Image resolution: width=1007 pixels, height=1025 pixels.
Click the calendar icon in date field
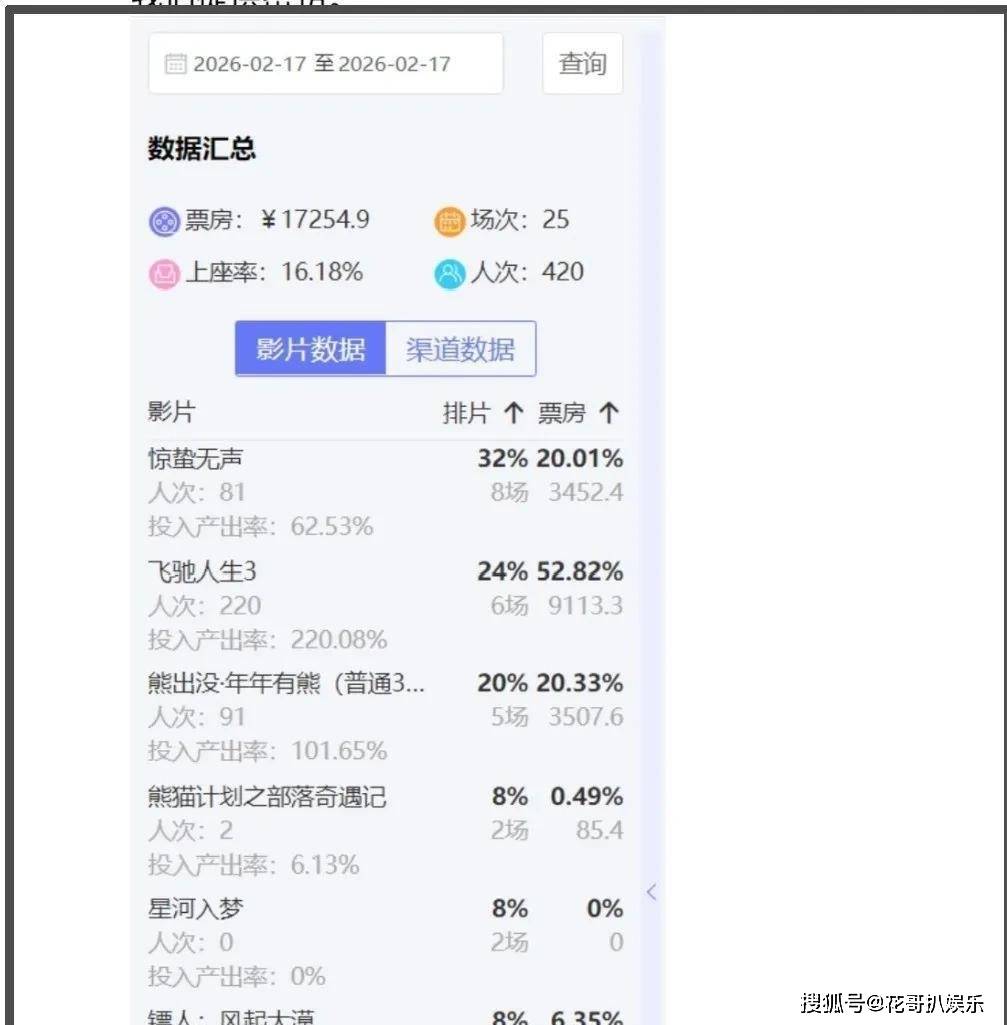coord(175,64)
